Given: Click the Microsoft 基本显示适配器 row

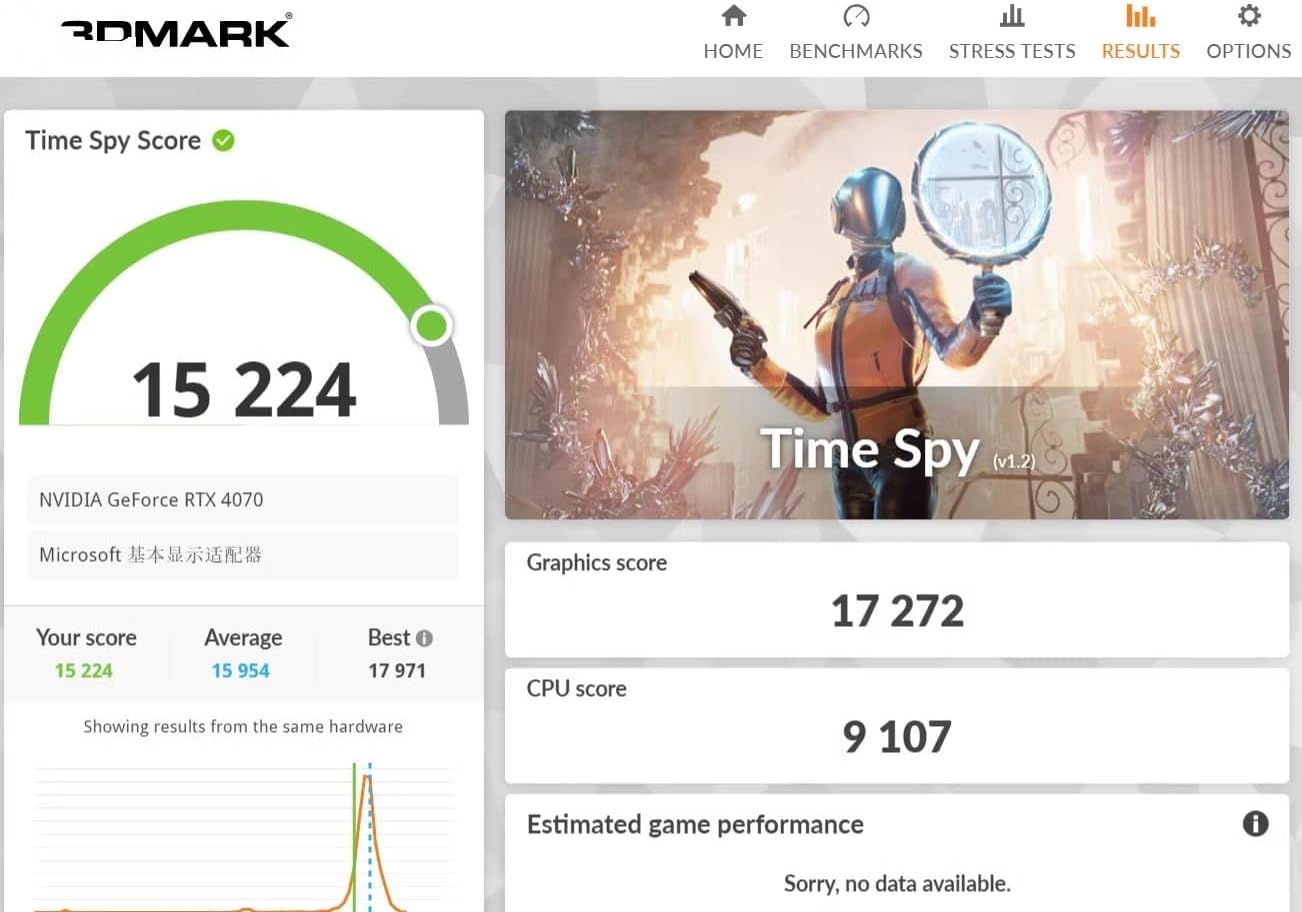Looking at the screenshot, I should click(x=243, y=555).
